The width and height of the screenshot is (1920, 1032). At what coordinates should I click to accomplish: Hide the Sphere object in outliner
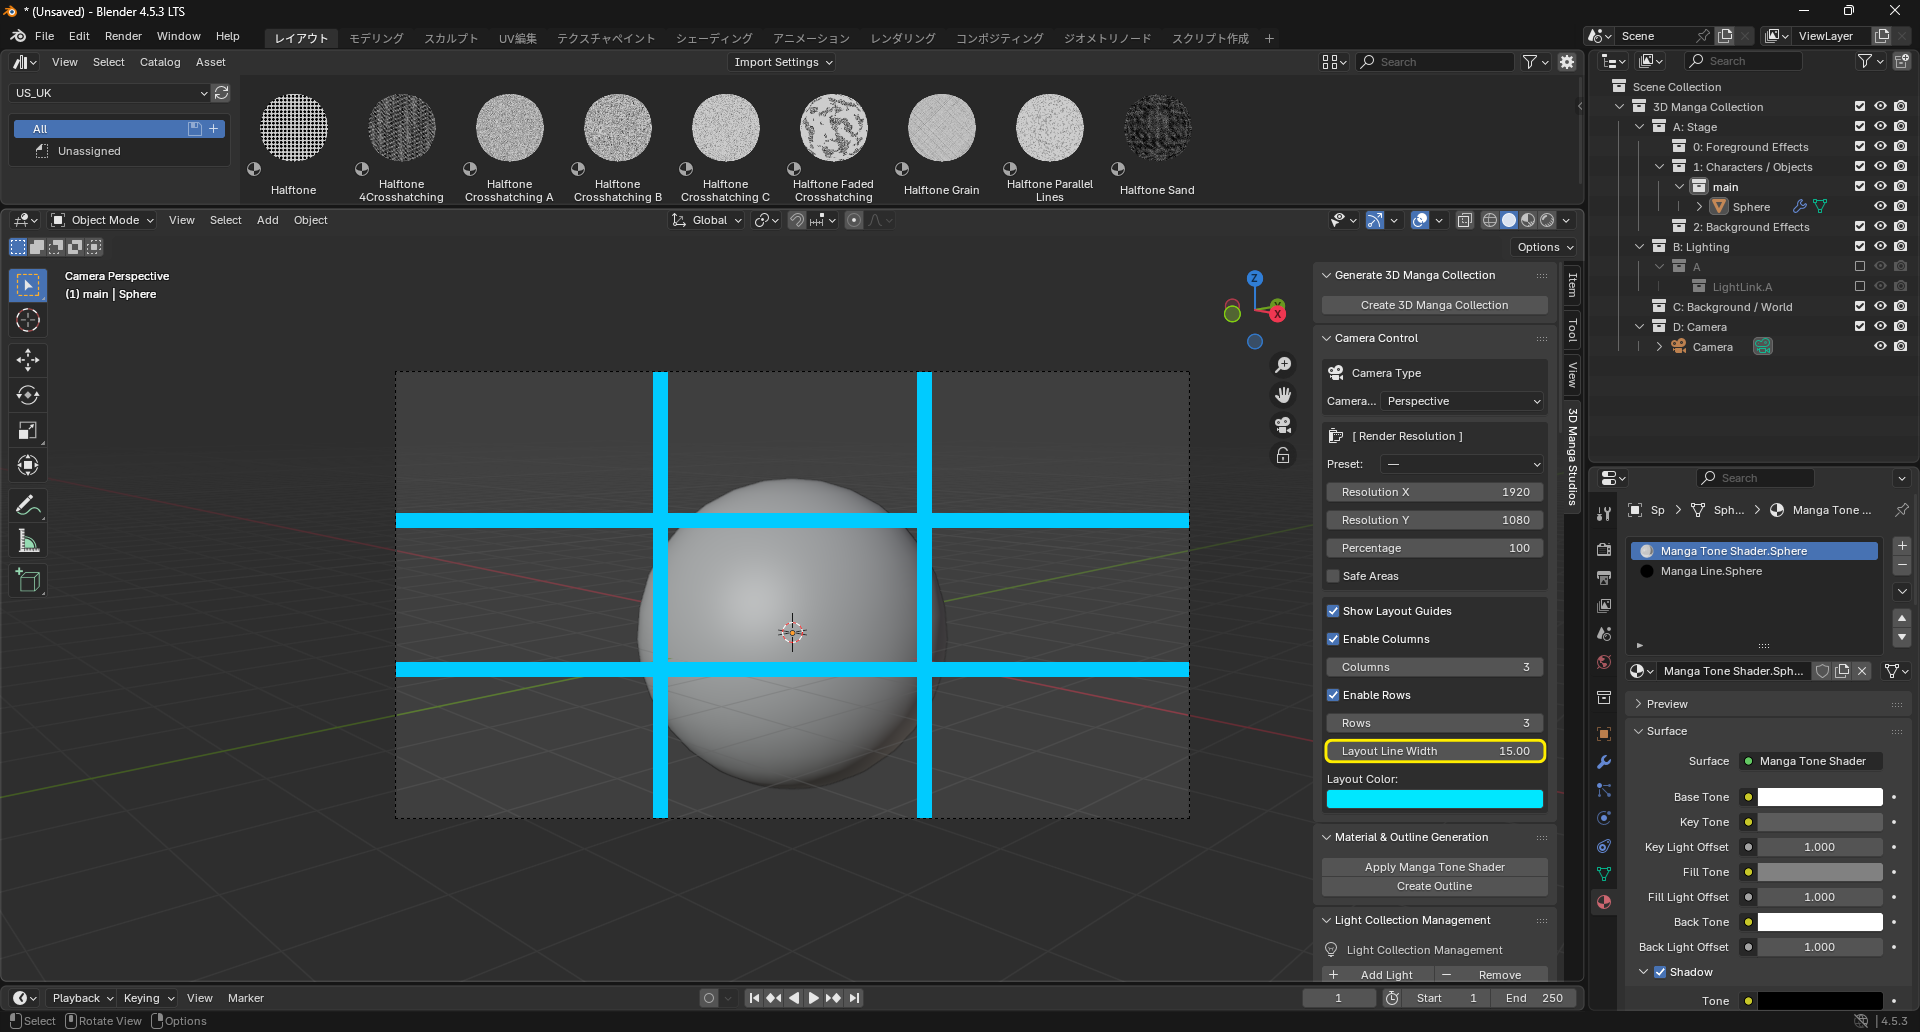(1880, 207)
